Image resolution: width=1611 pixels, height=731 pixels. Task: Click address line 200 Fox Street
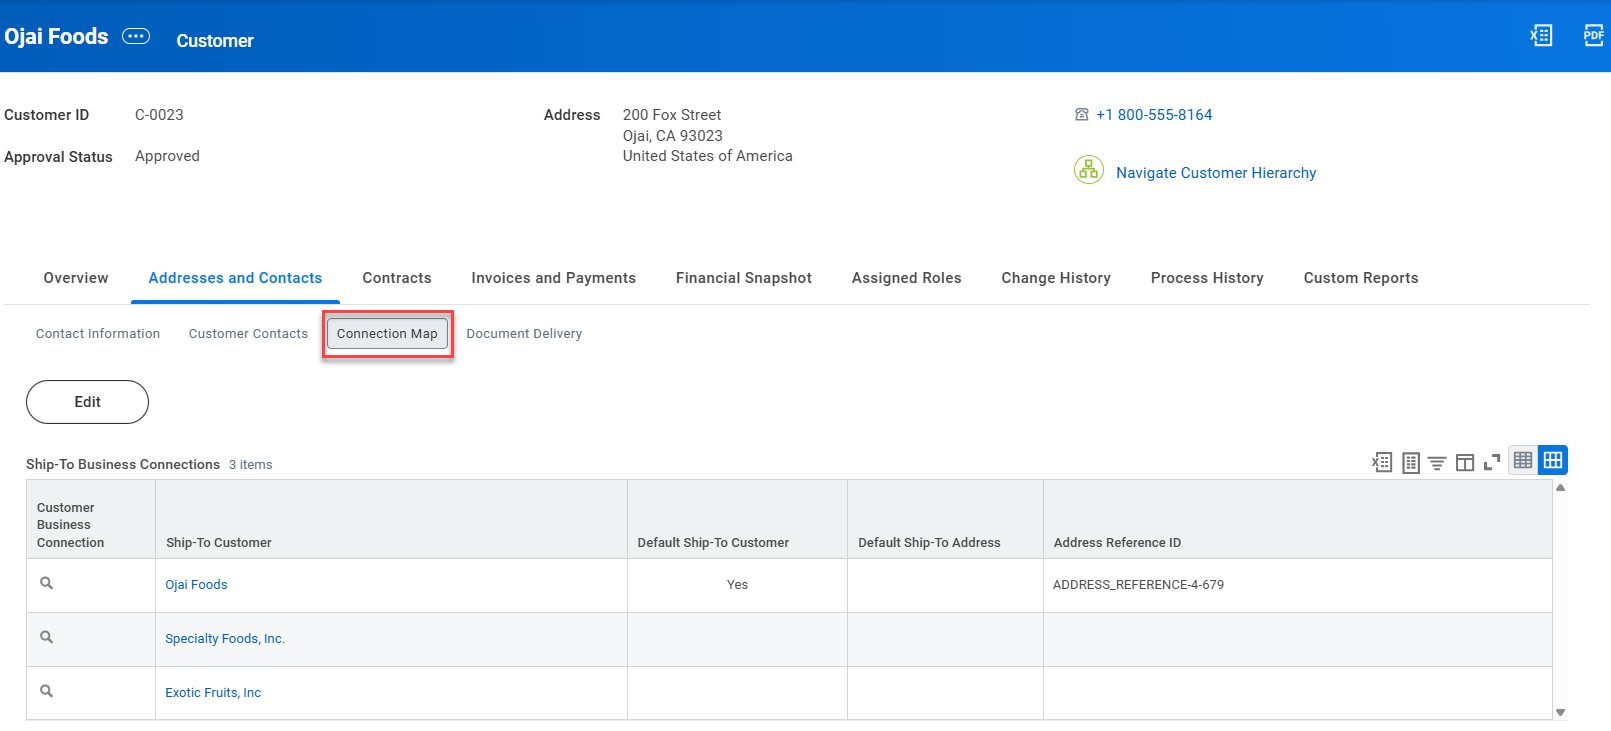[x=672, y=115]
